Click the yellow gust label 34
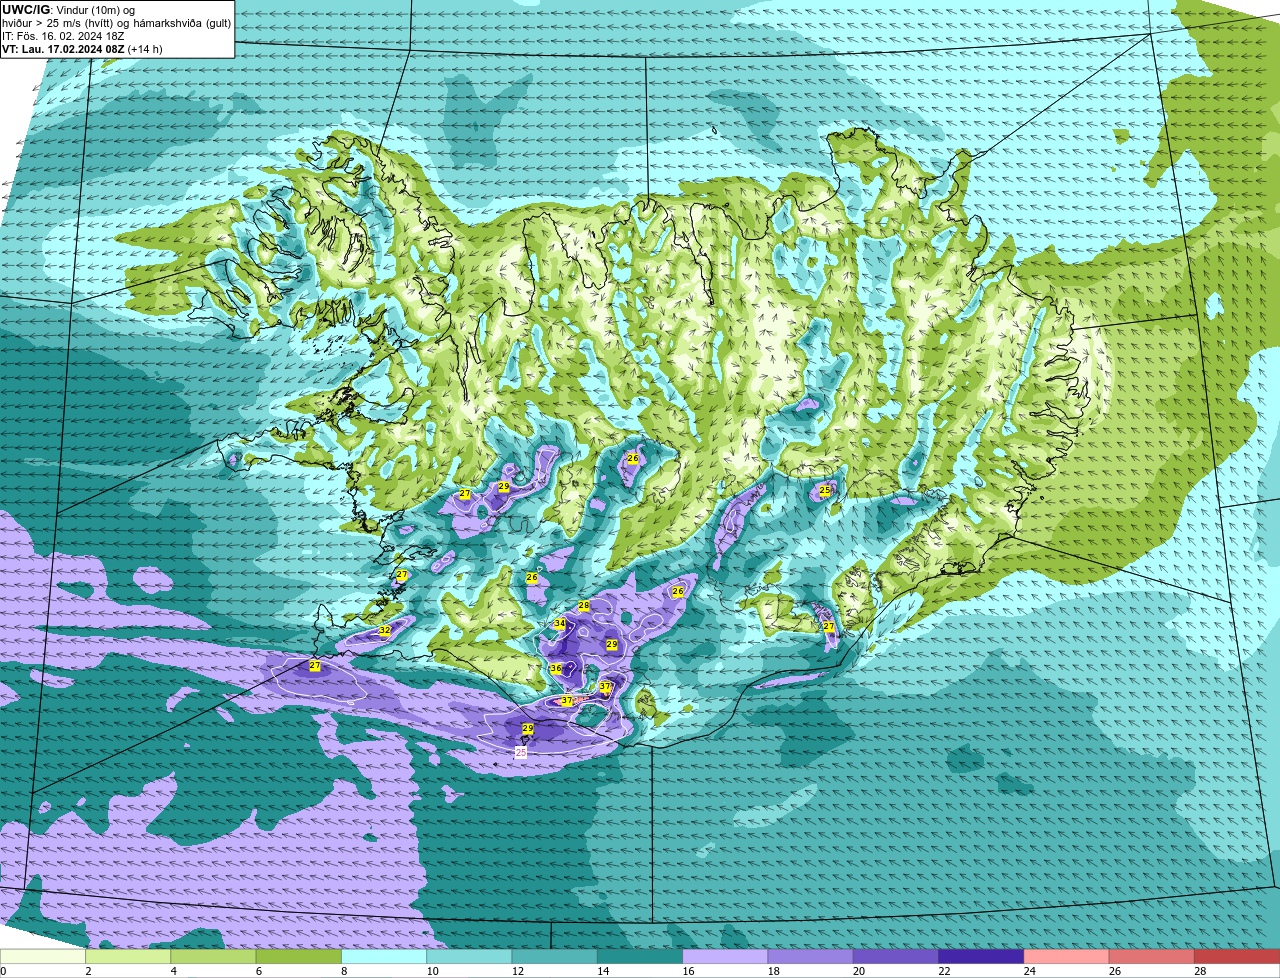Image resolution: width=1280 pixels, height=978 pixels. click(x=560, y=624)
